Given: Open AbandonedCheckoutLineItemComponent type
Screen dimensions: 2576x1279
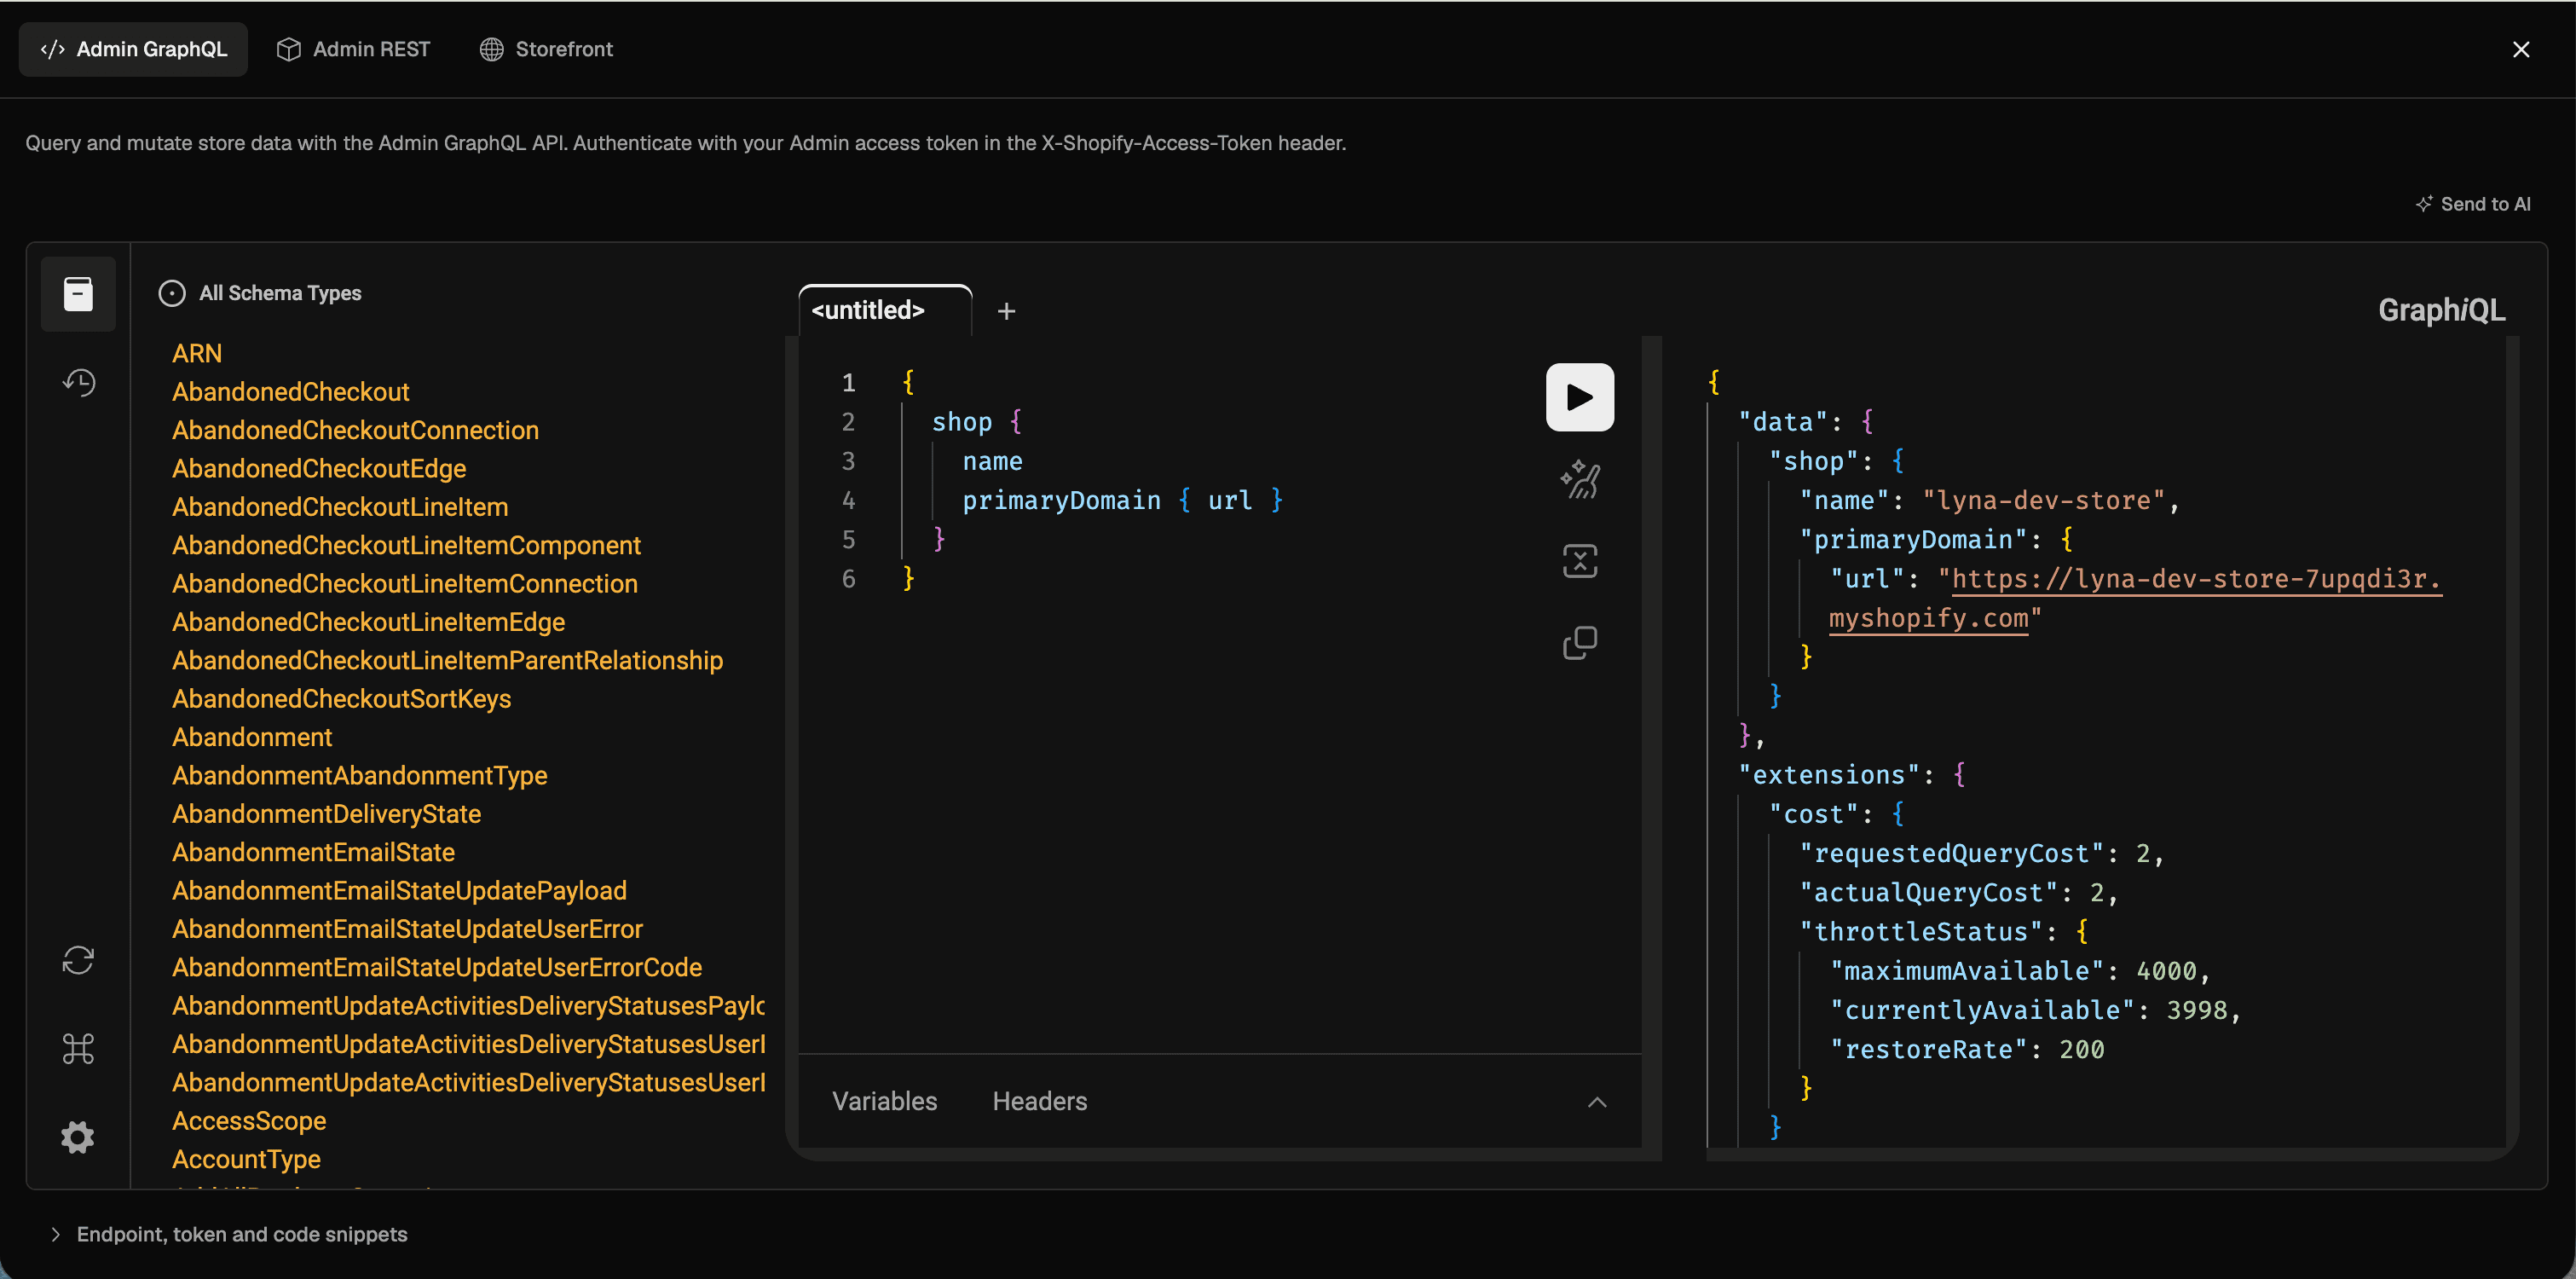Looking at the screenshot, I should pos(406,545).
